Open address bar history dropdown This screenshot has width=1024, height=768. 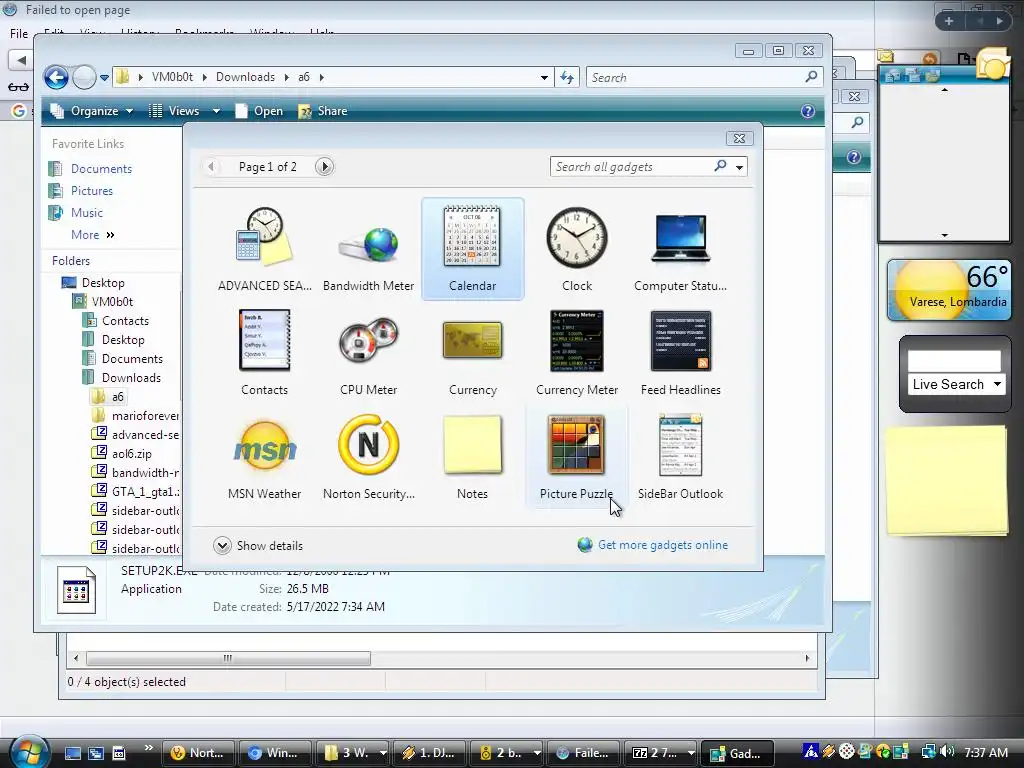[x=544, y=78]
